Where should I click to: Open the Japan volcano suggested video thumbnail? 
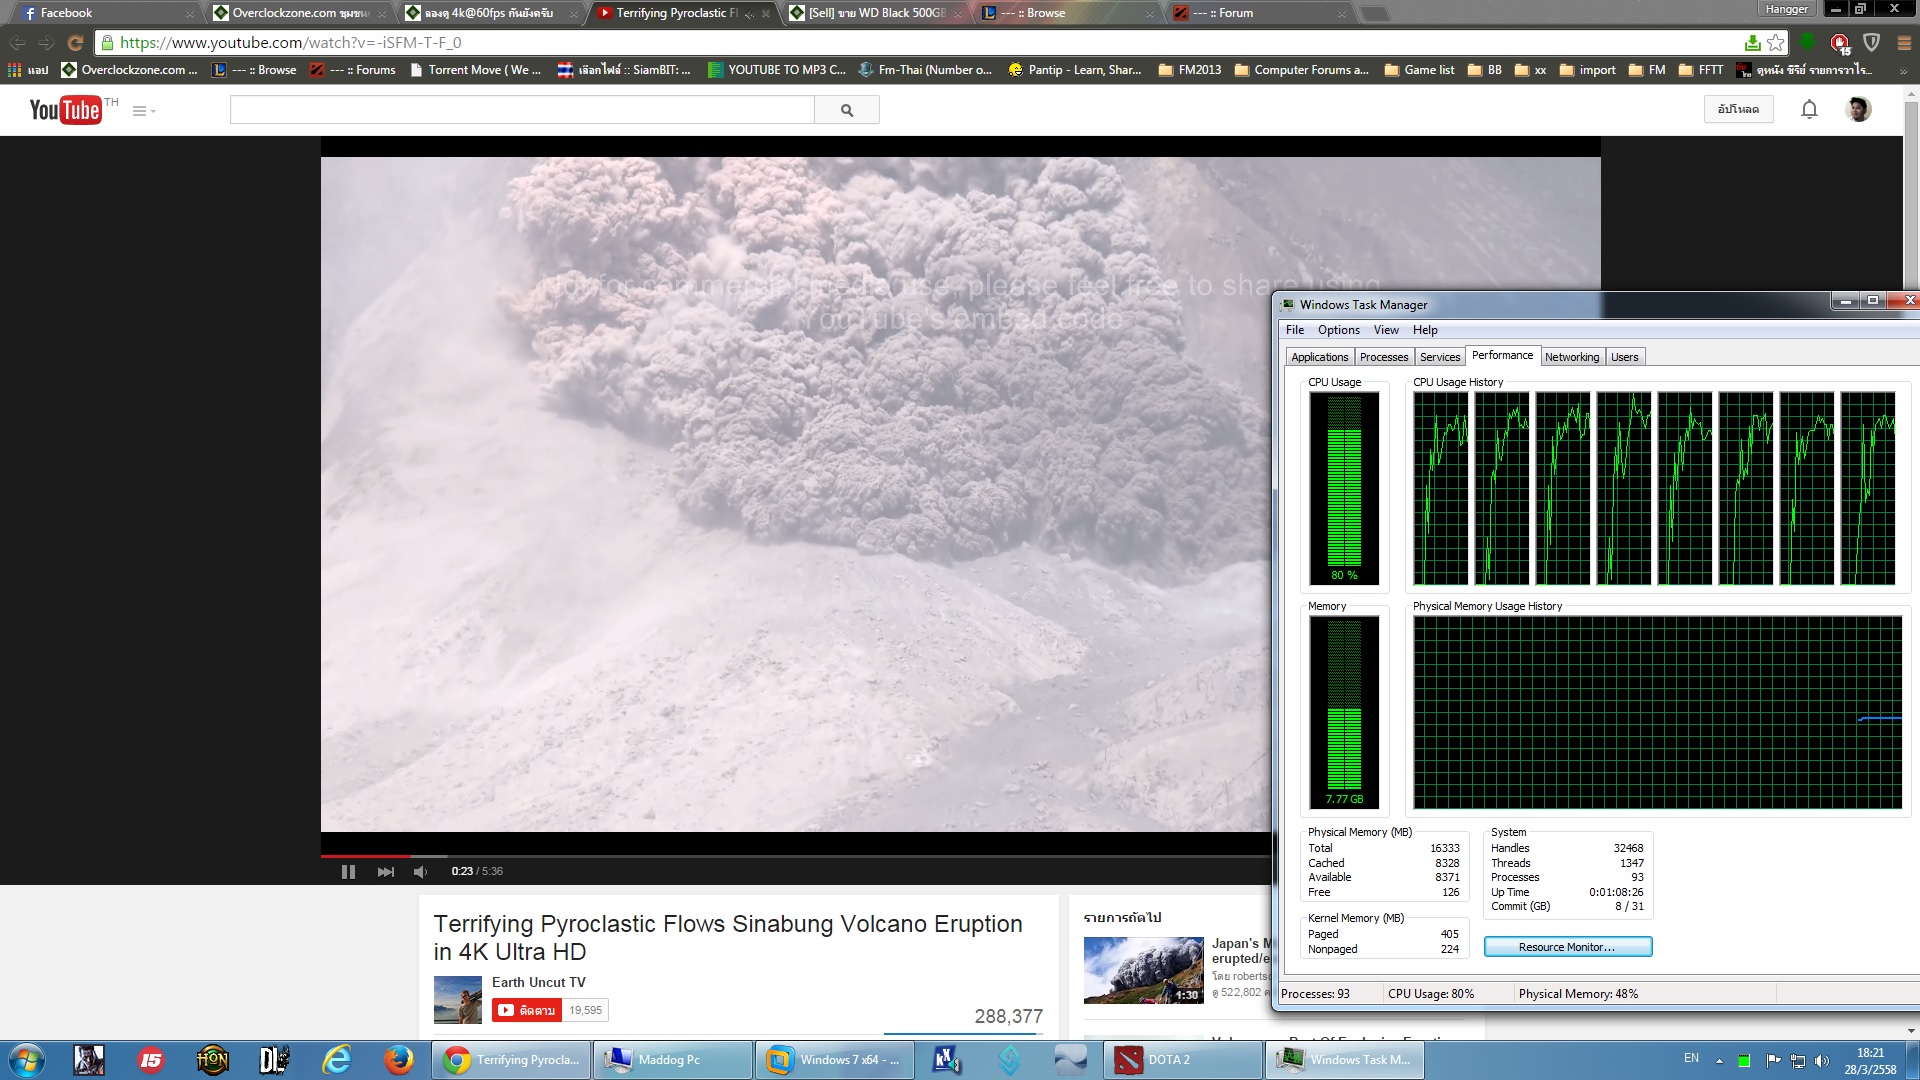point(1143,969)
